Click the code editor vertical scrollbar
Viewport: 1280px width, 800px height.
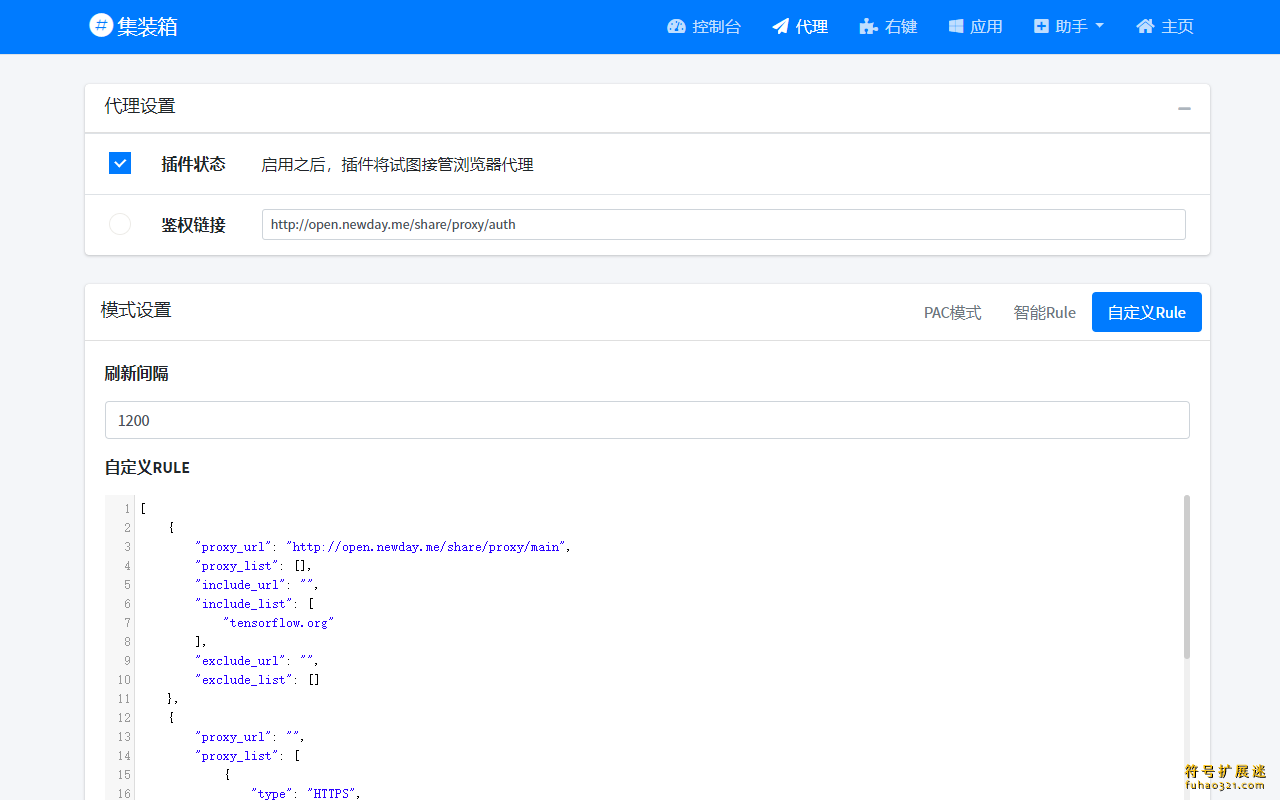click(x=1187, y=576)
